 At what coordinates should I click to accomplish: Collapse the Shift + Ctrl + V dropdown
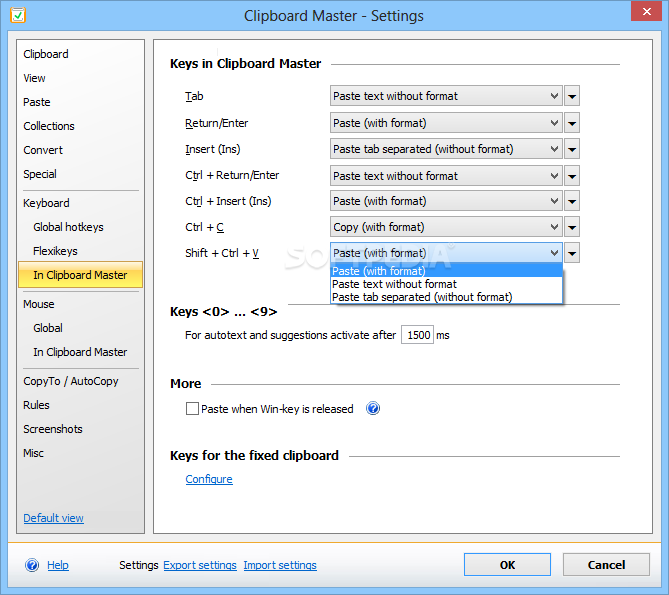[446, 253]
